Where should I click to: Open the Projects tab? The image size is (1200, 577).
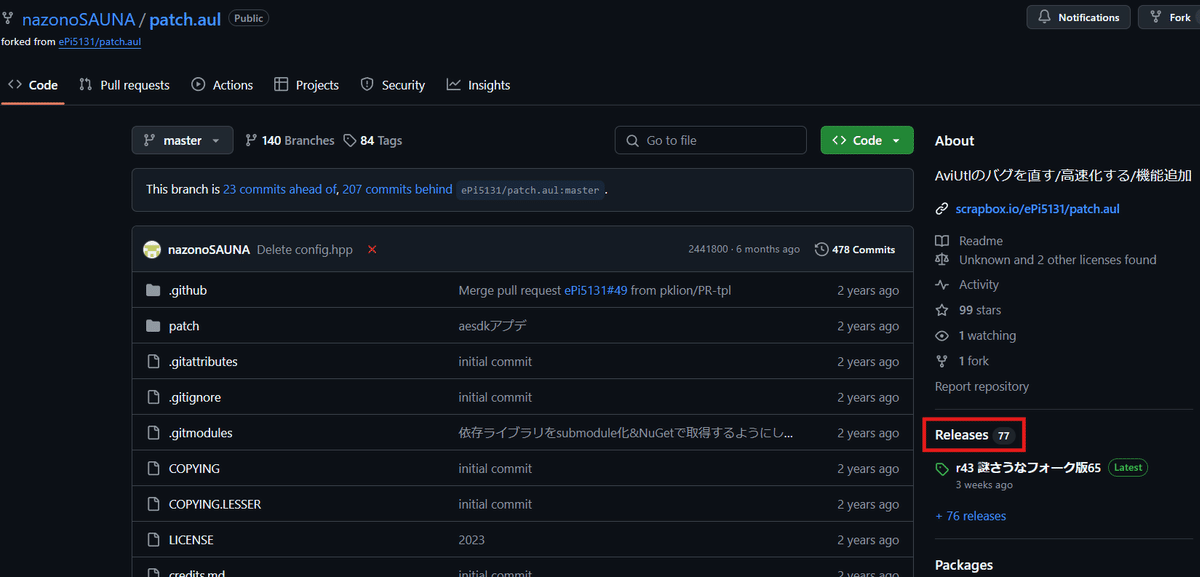pos(307,85)
